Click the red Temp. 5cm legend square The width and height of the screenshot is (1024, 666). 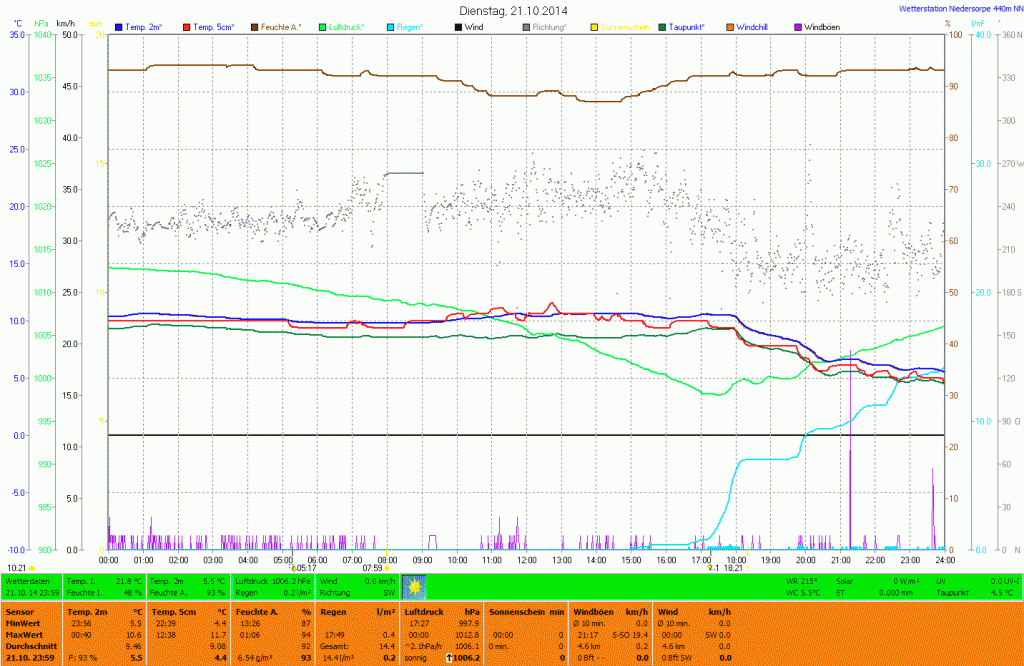click(187, 26)
